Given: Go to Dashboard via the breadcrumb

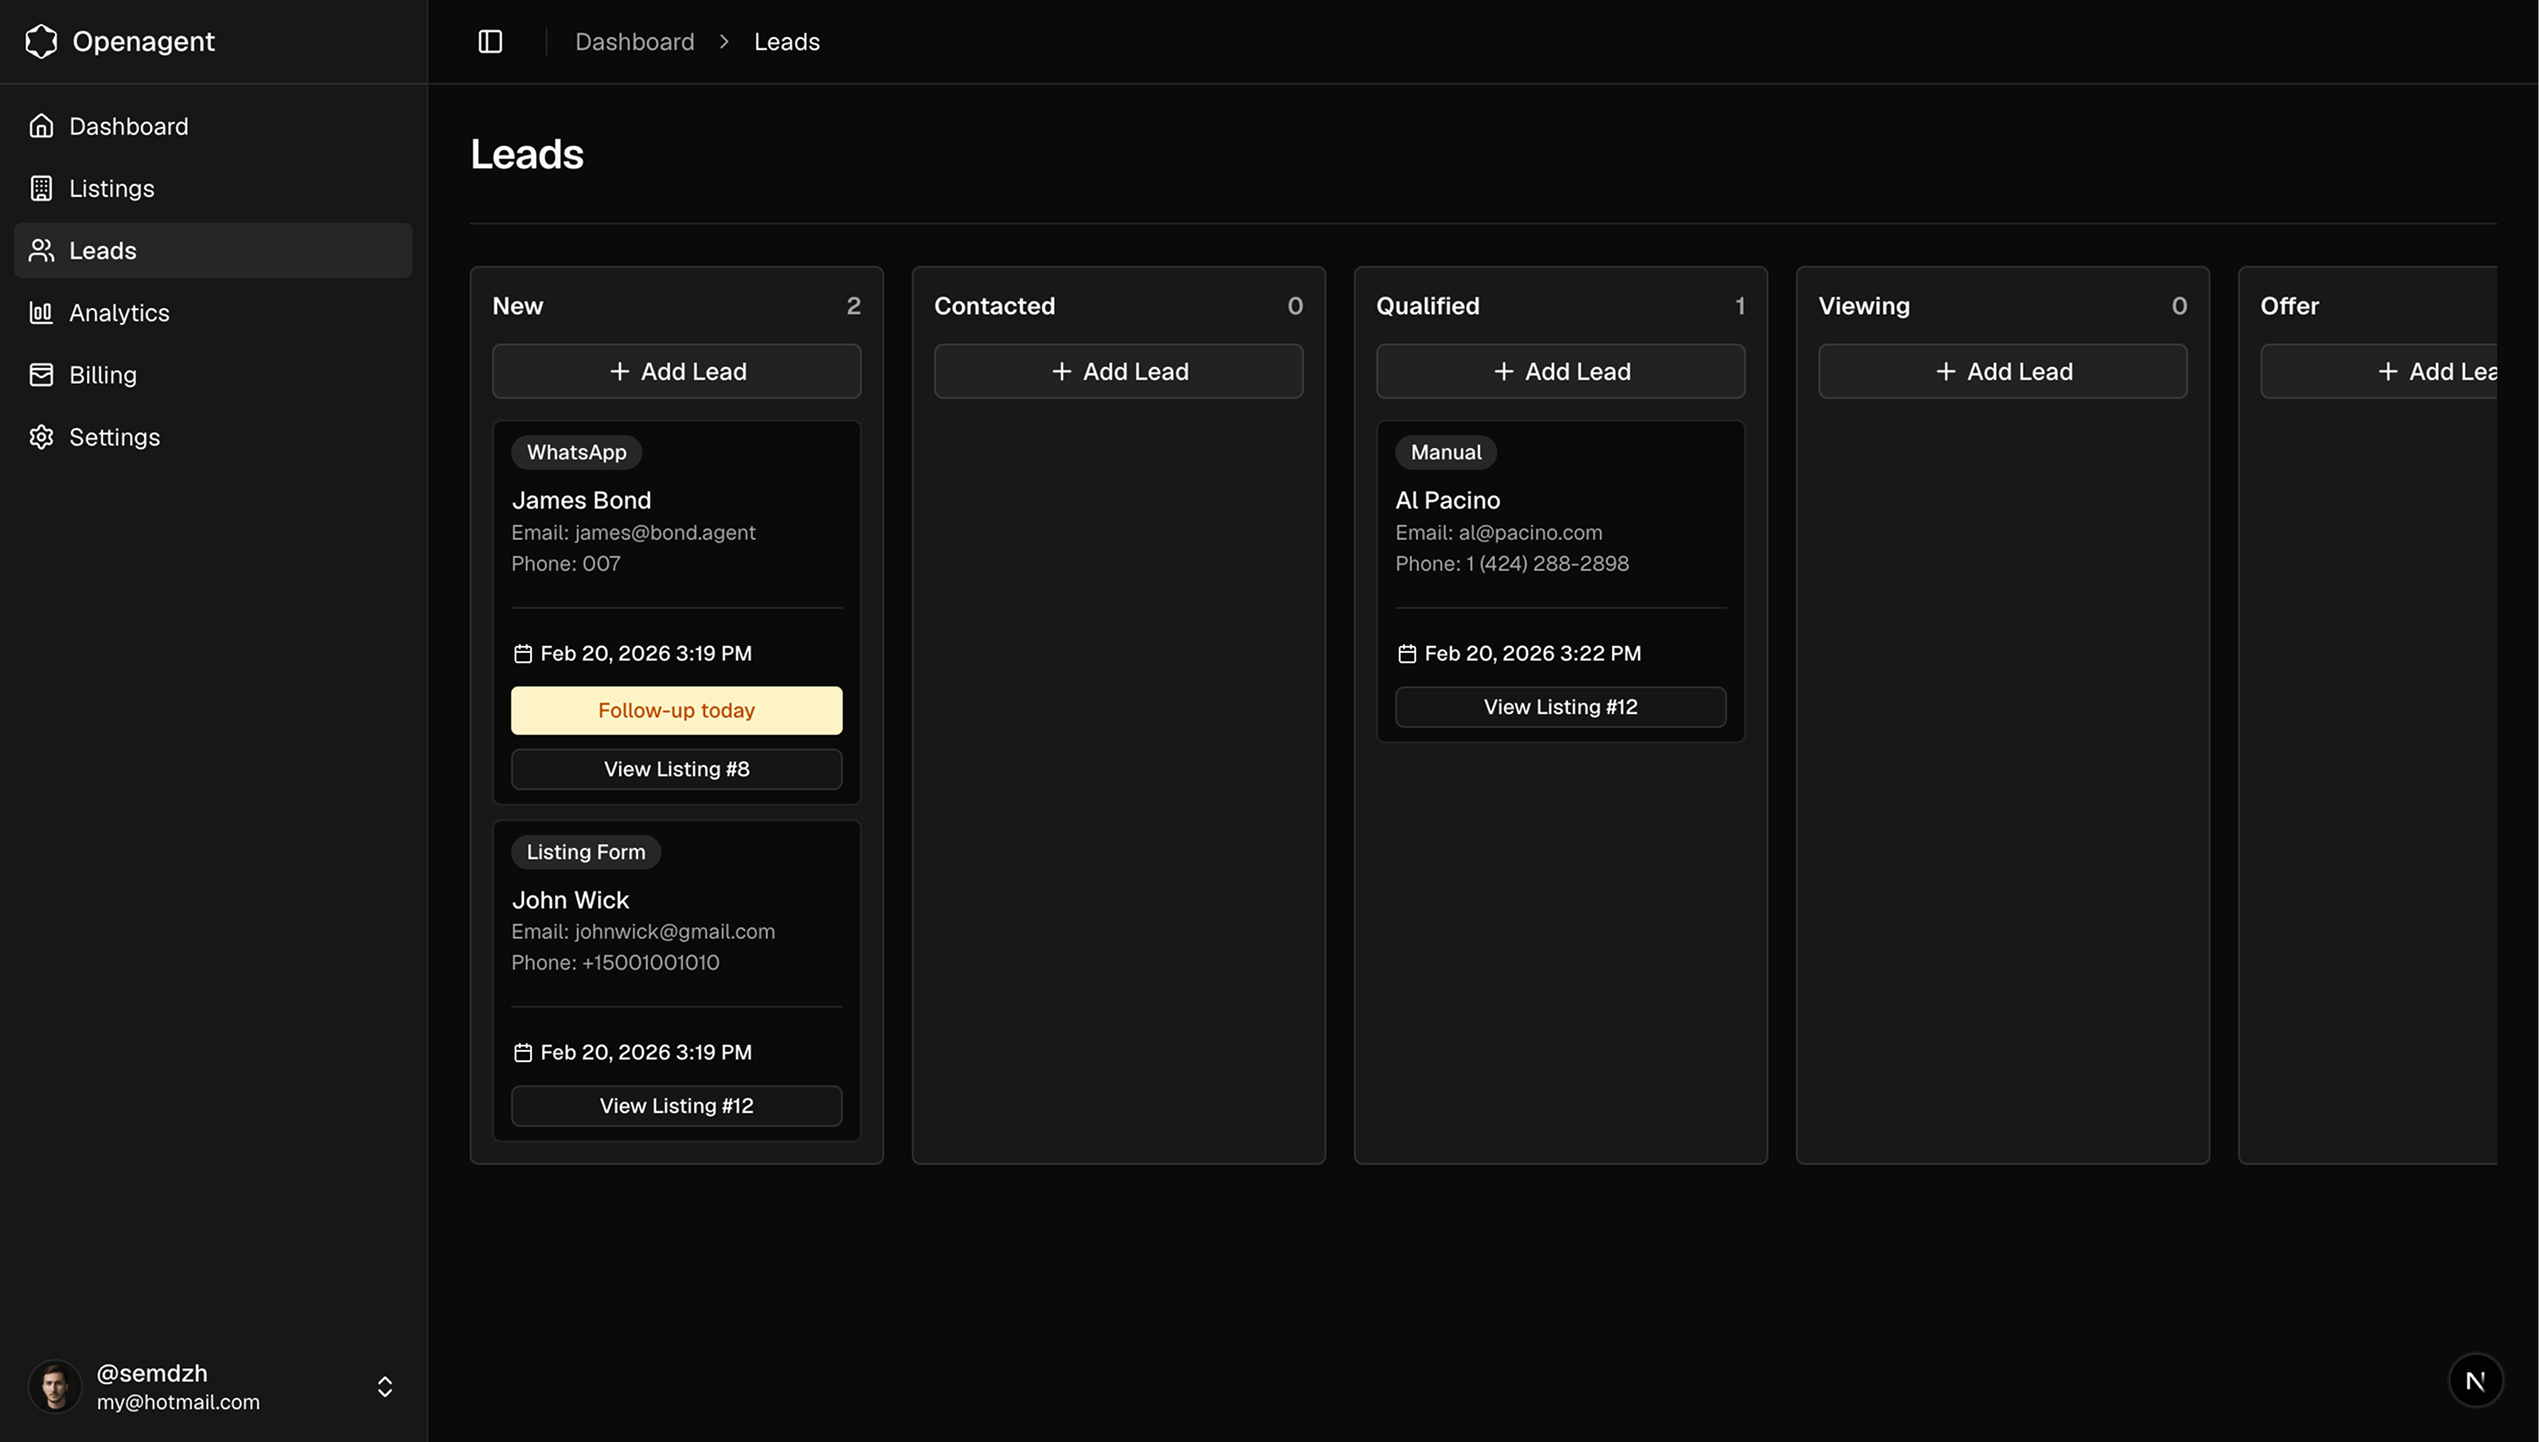Looking at the screenshot, I should click(x=634, y=41).
